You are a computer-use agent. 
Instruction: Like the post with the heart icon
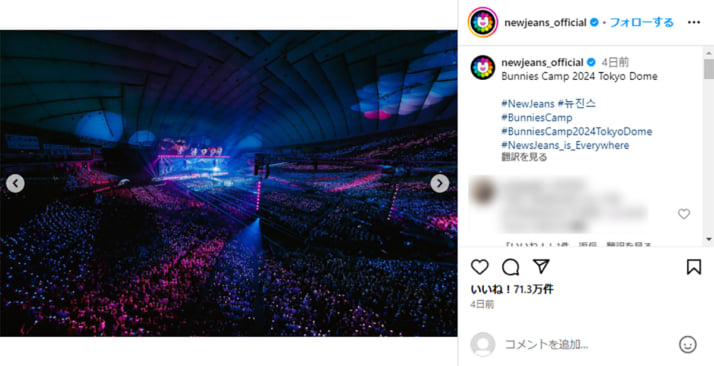(479, 267)
